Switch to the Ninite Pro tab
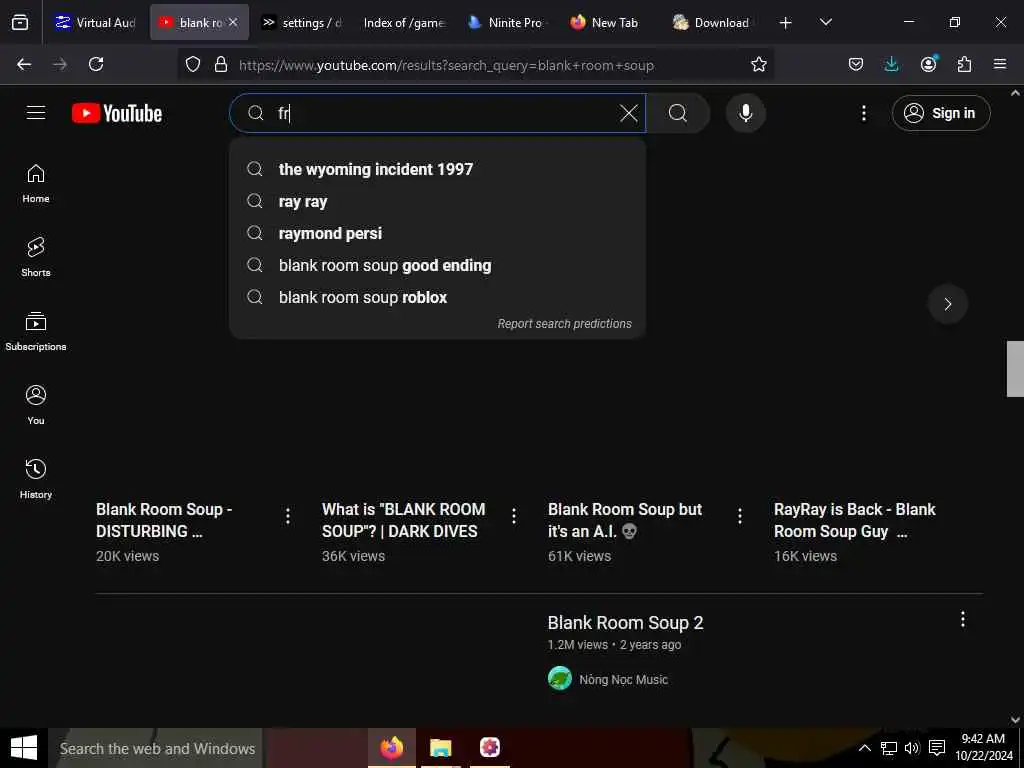 (507, 23)
